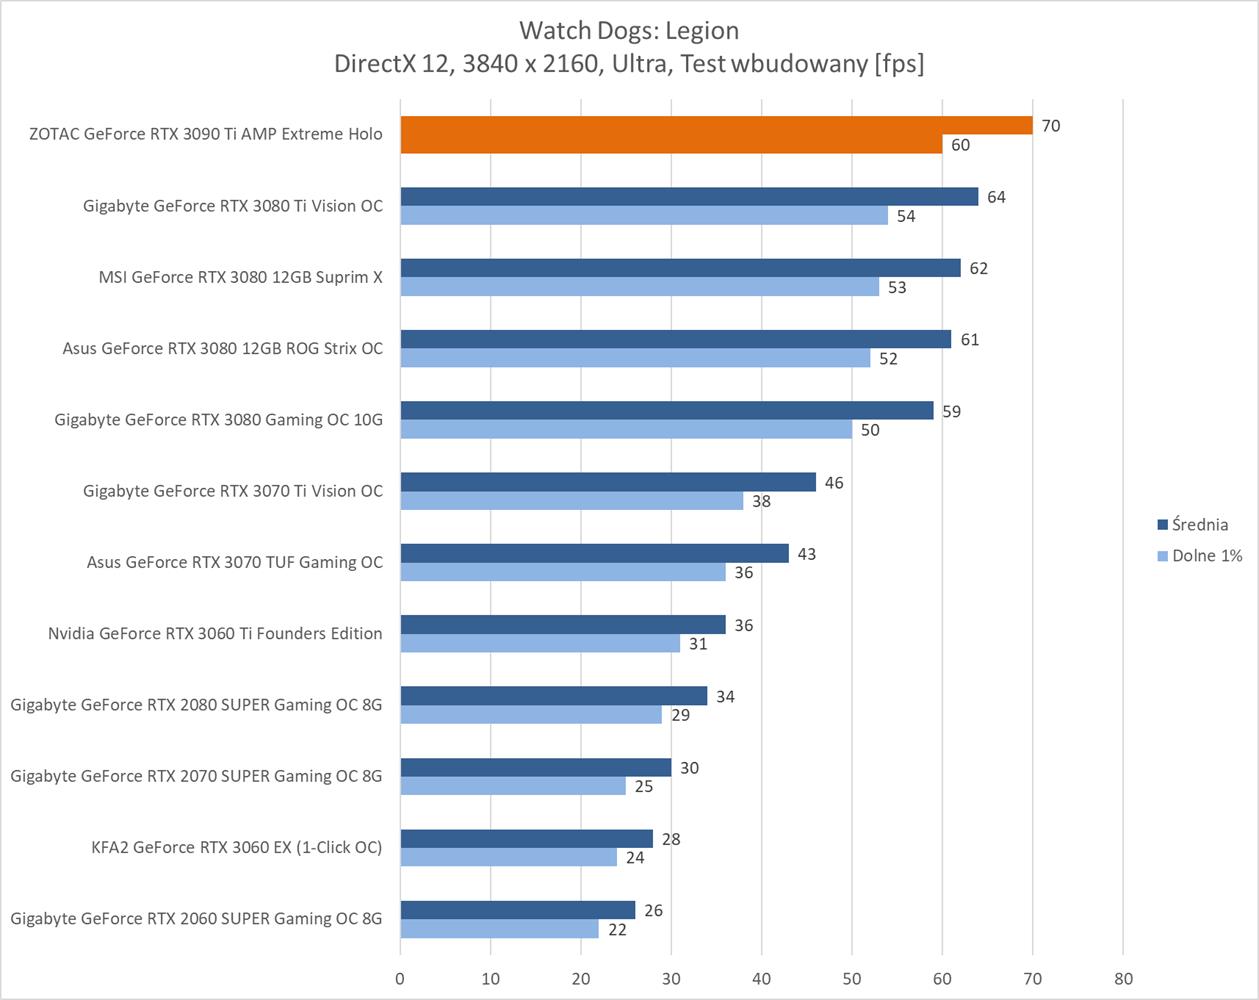The width and height of the screenshot is (1259, 1000).
Task: Click the dark blue Średnia legend swatch
Action: (1162, 525)
